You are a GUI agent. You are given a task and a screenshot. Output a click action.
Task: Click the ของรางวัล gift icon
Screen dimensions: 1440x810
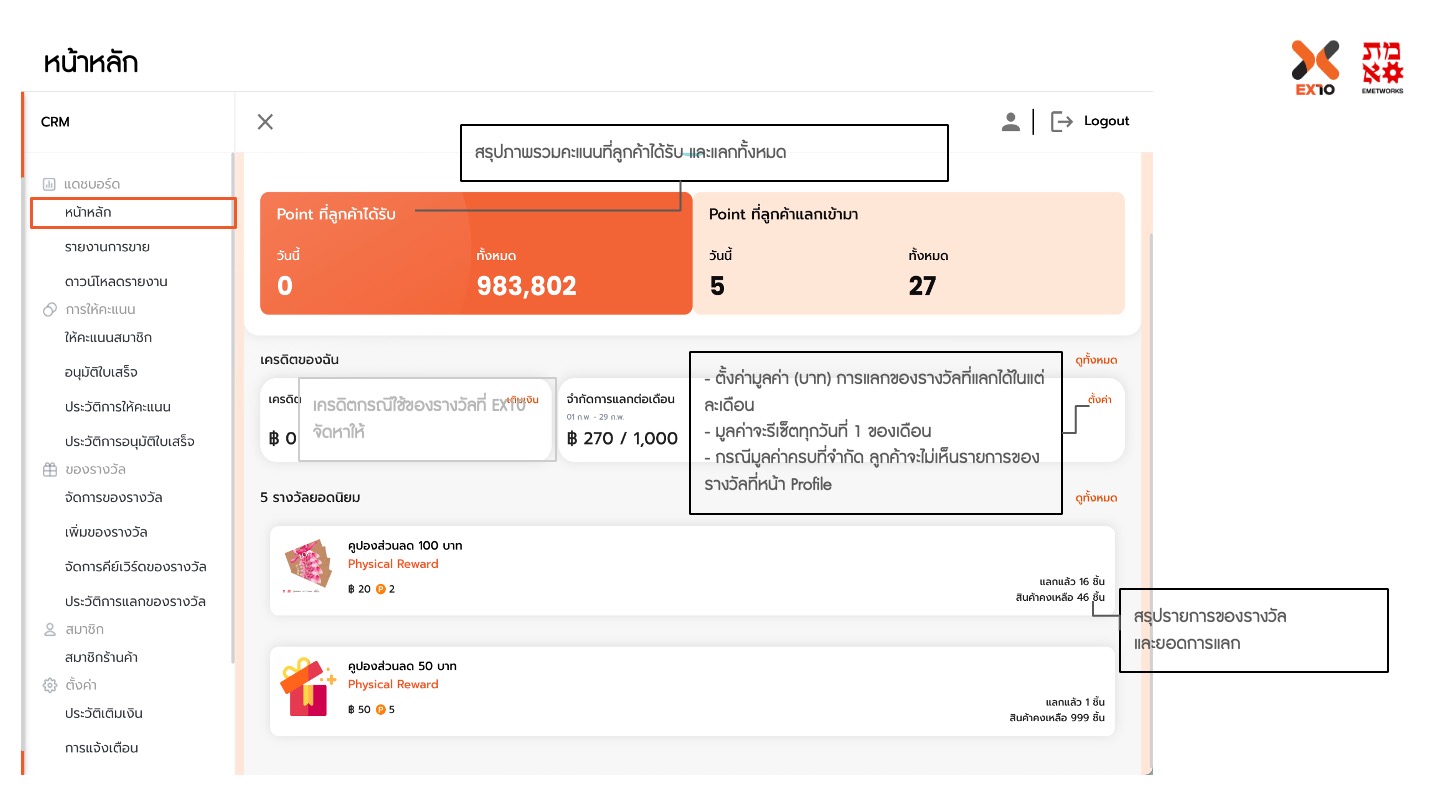tap(49, 470)
